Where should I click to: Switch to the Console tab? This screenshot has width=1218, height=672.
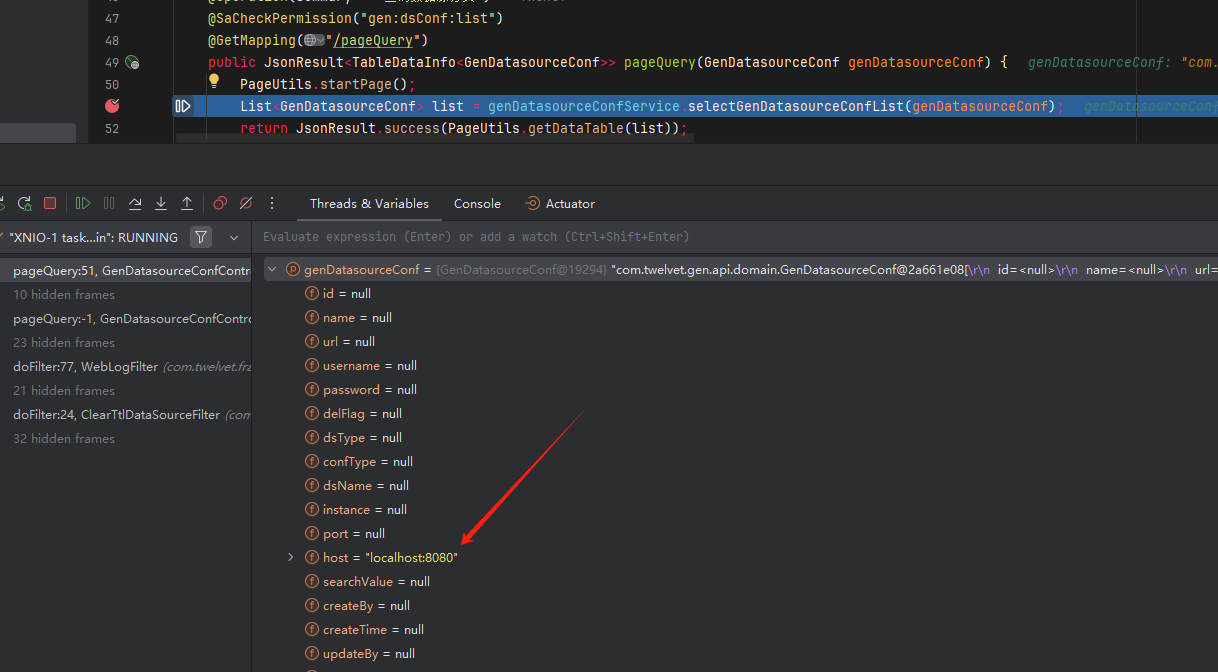[477, 204]
